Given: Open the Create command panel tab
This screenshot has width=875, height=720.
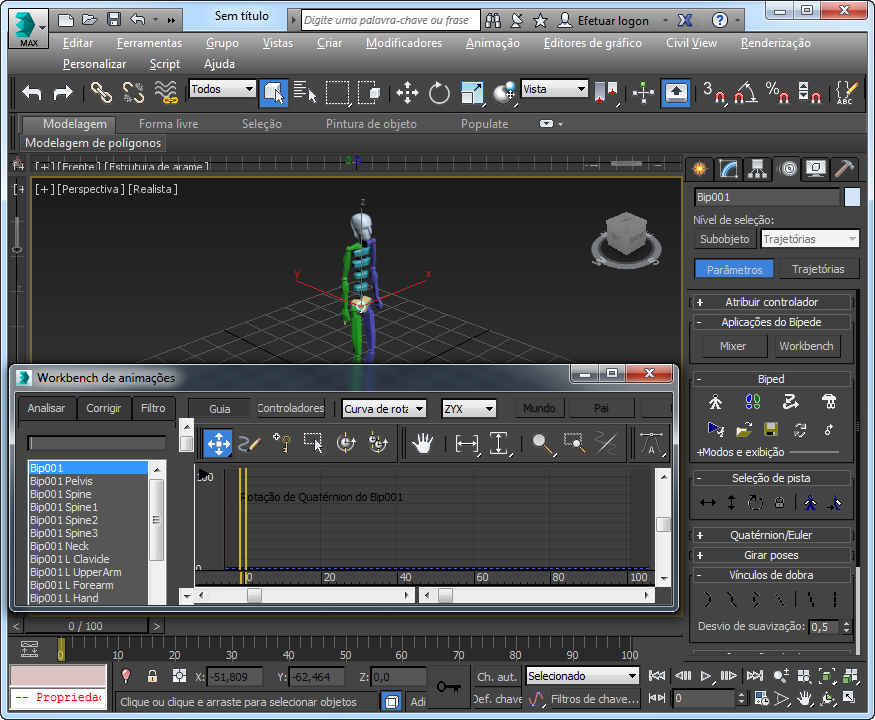Looking at the screenshot, I should pyautogui.click(x=699, y=169).
